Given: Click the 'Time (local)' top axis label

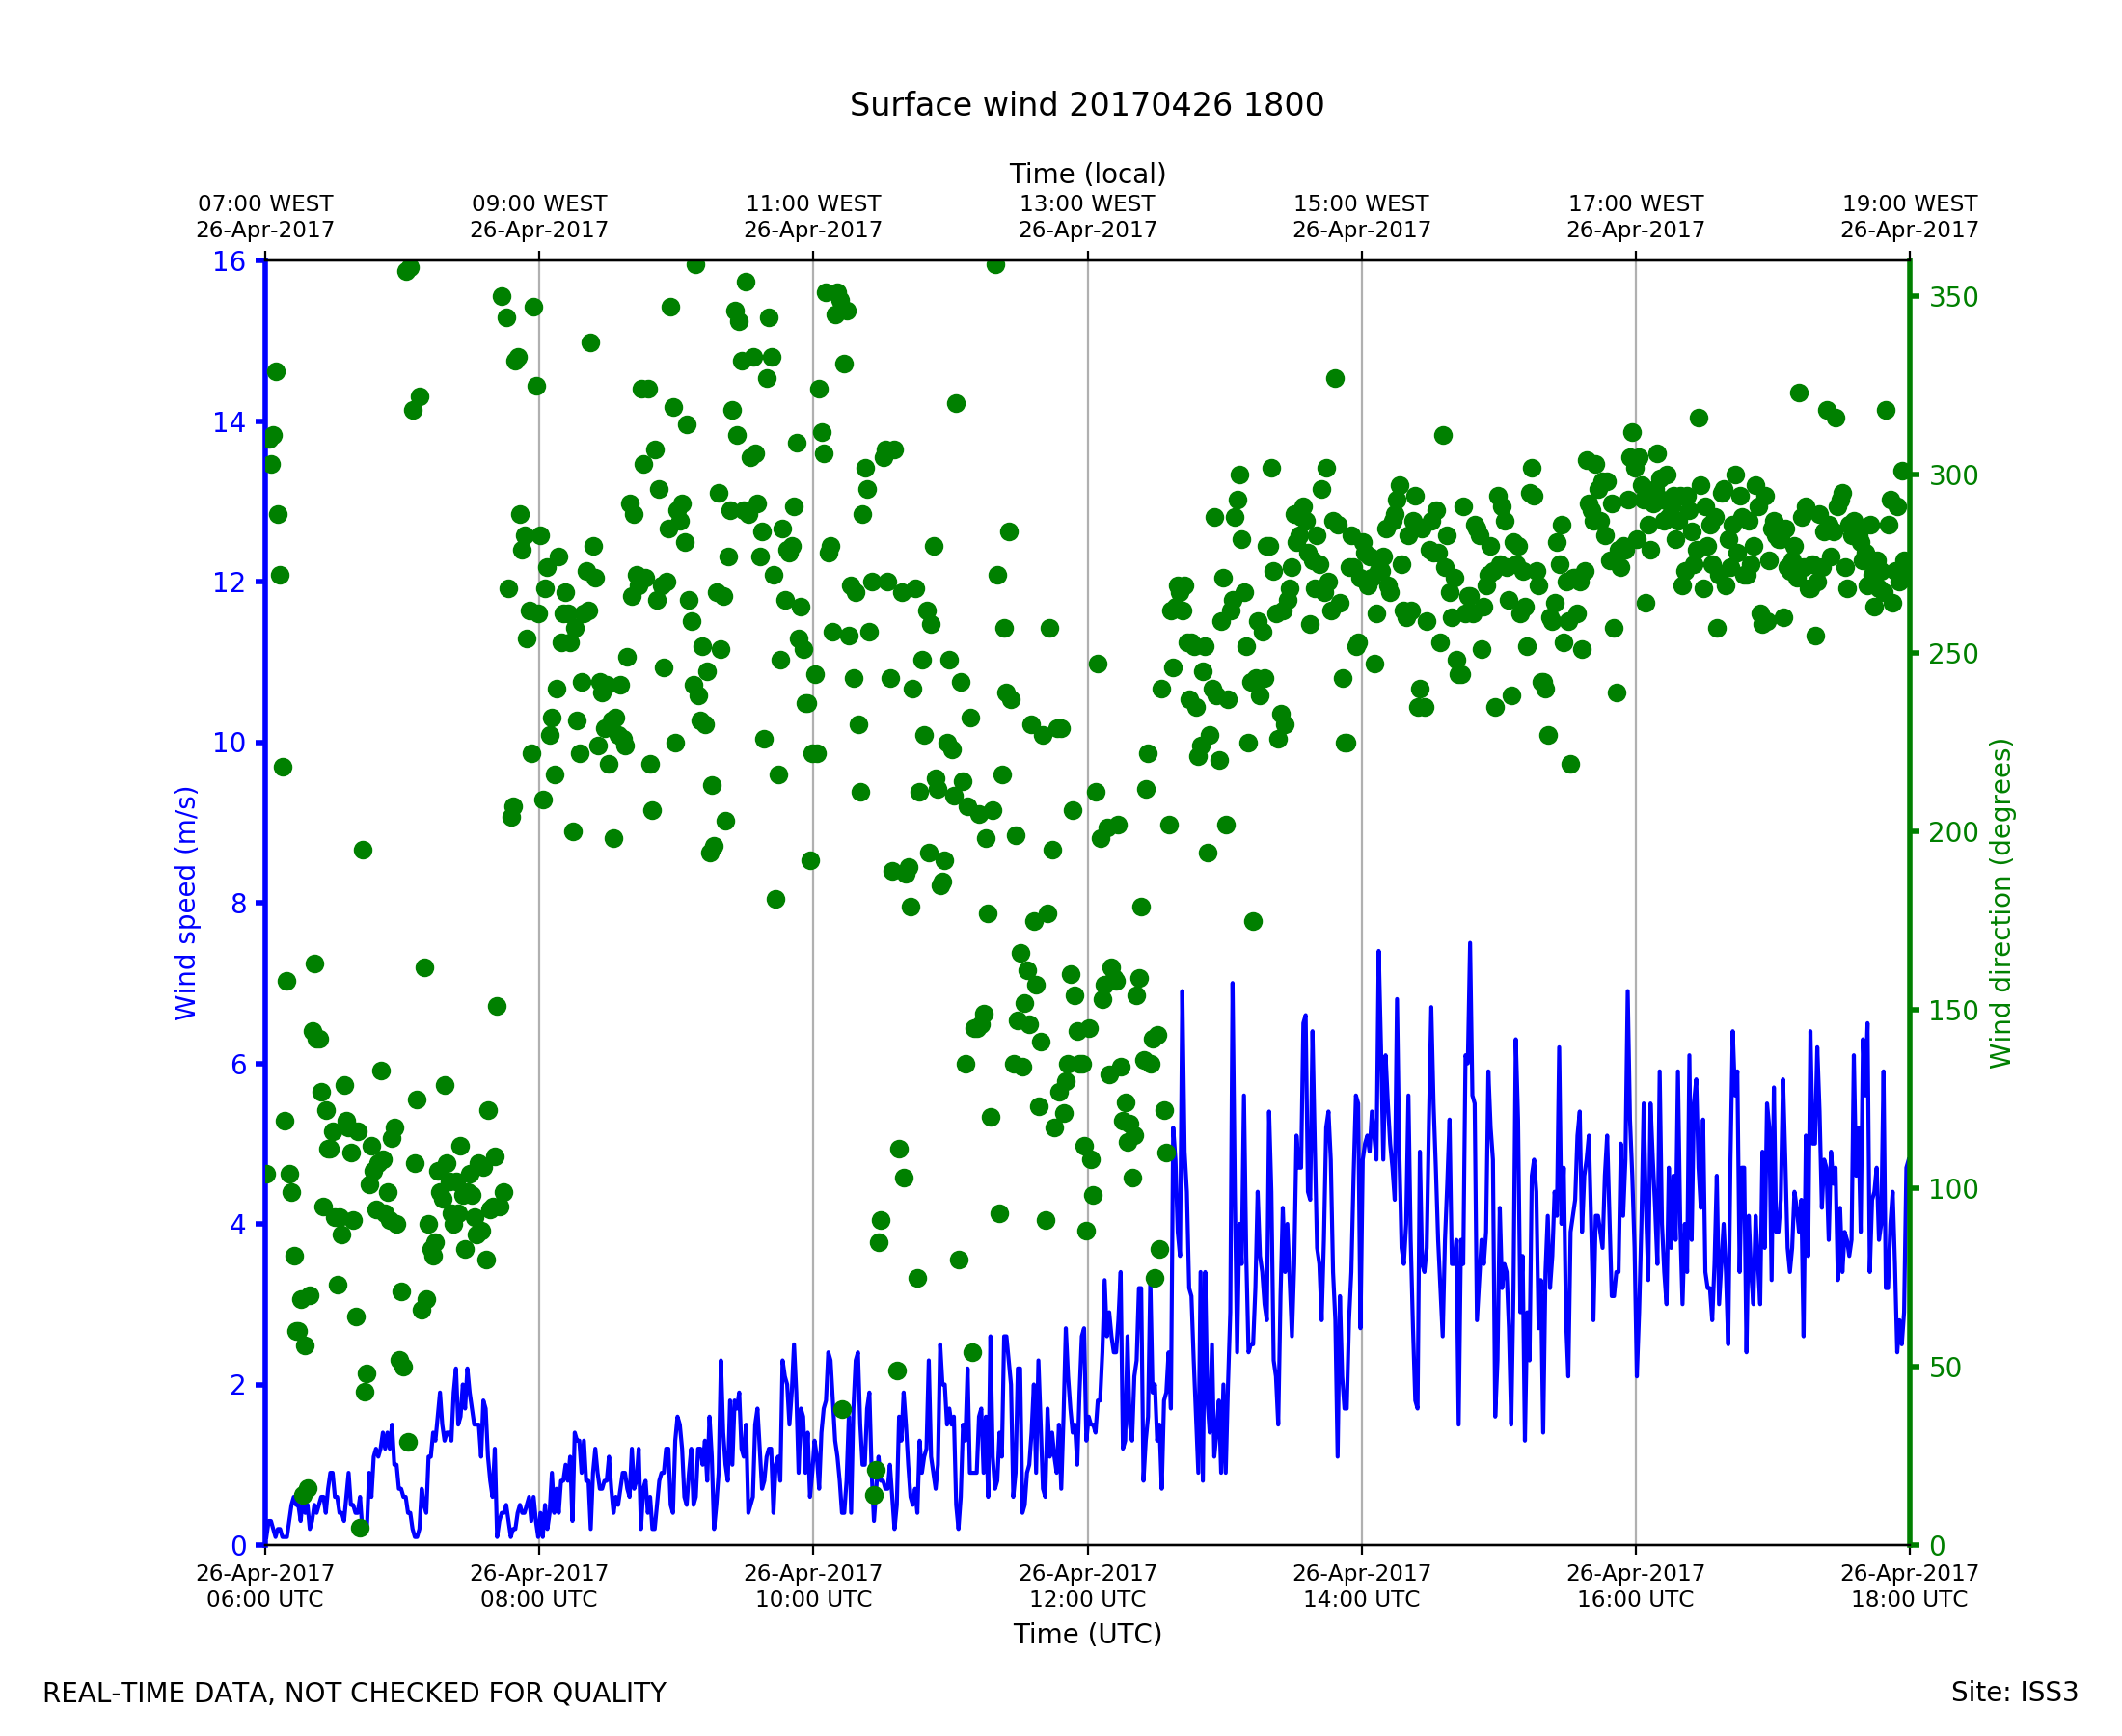Looking at the screenshot, I should 1087,174.
